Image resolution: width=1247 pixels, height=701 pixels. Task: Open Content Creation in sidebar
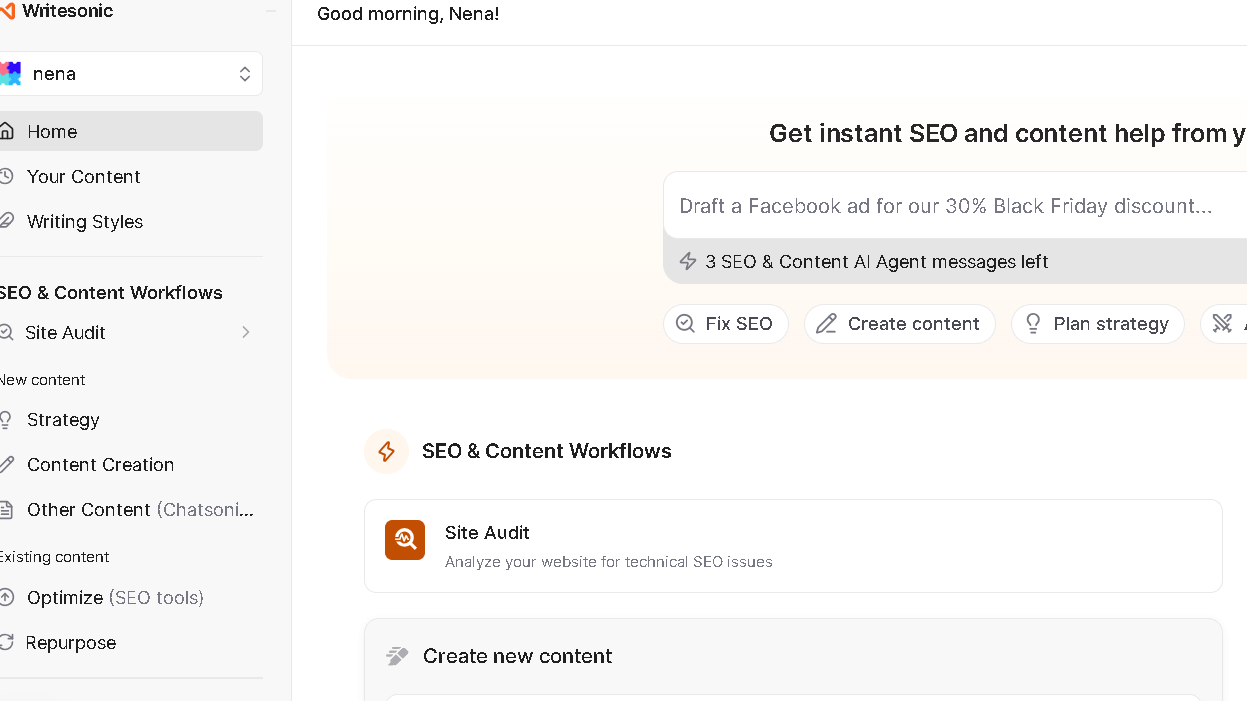click(x=100, y=464)
